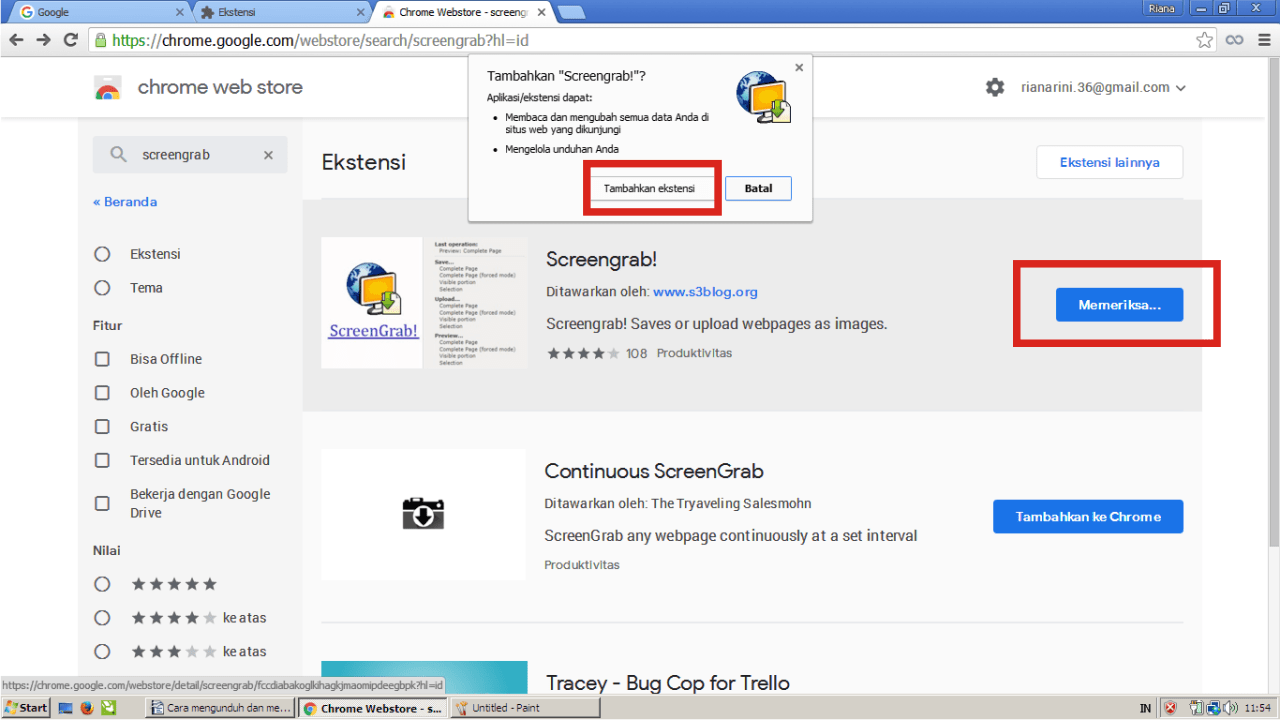Click the web store search field
Screen dimensions: 1280x720
pyautogui.click(x=190, y=155)
